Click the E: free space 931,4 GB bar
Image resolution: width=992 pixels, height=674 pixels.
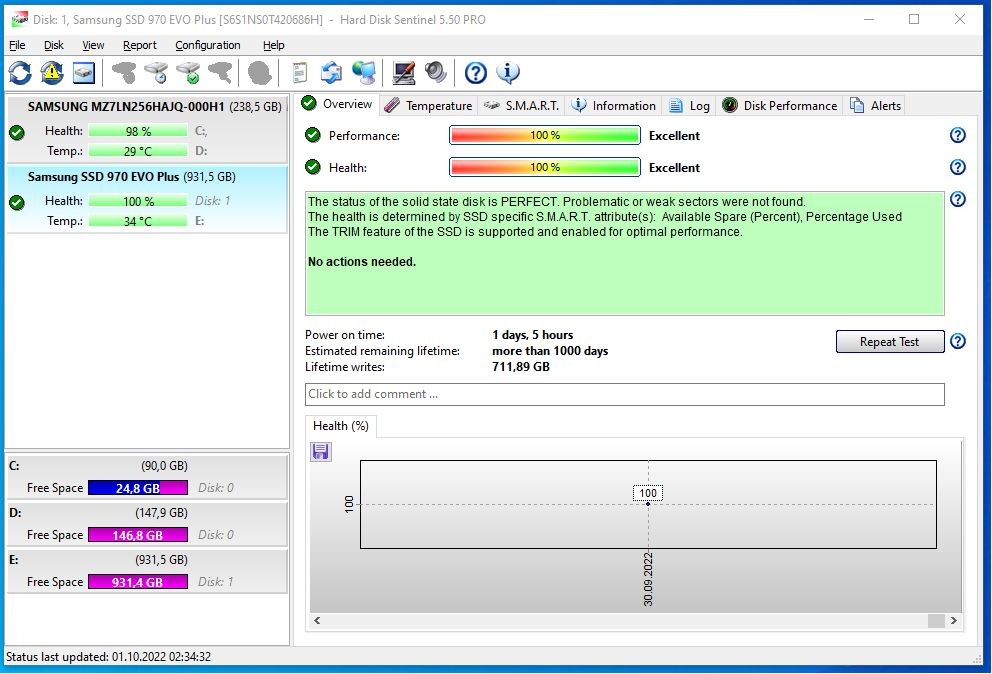(x=138, y=582)
